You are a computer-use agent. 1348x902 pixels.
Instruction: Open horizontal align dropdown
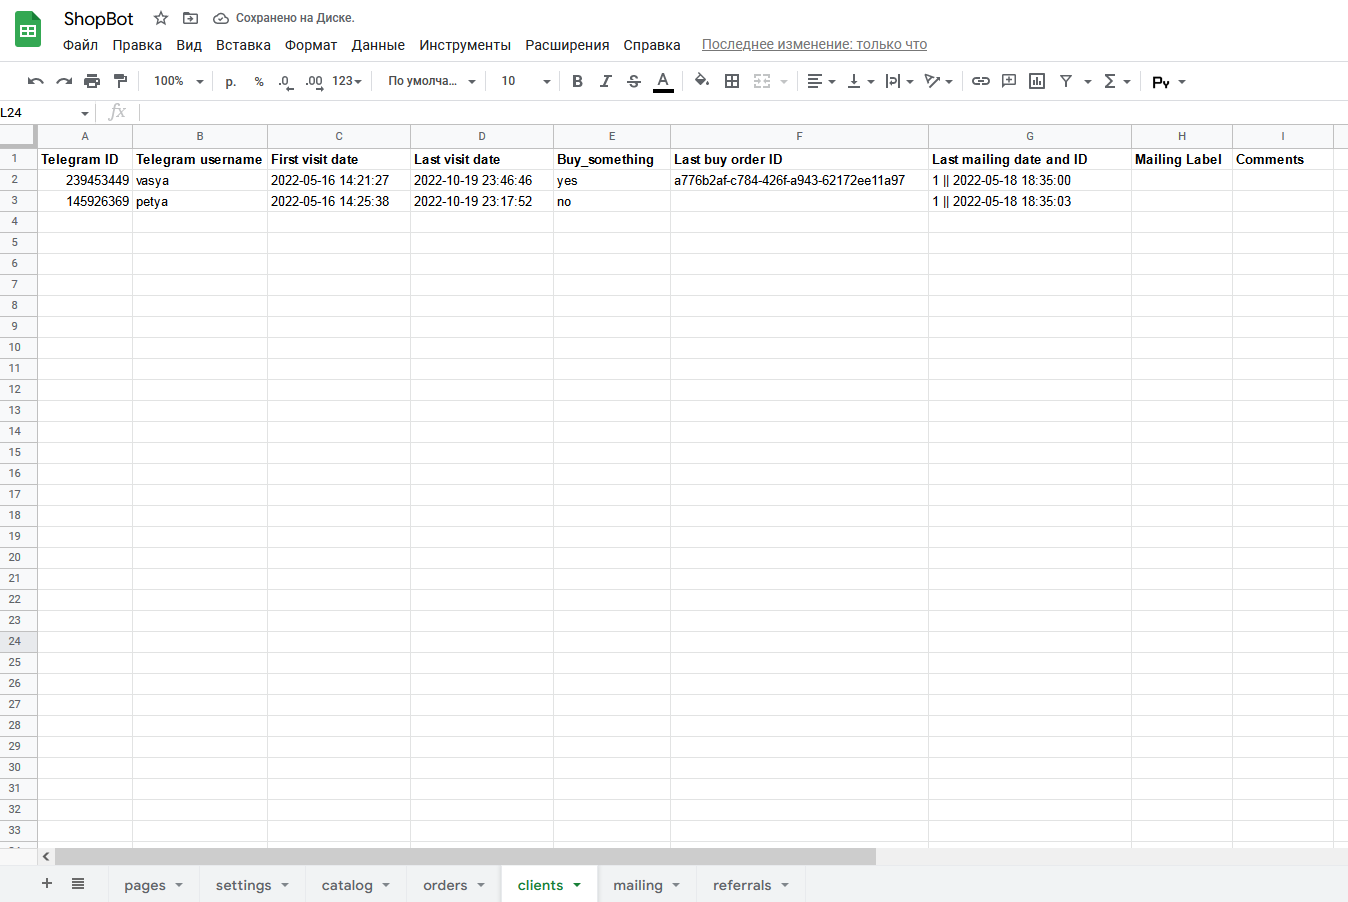click(821, 81)
